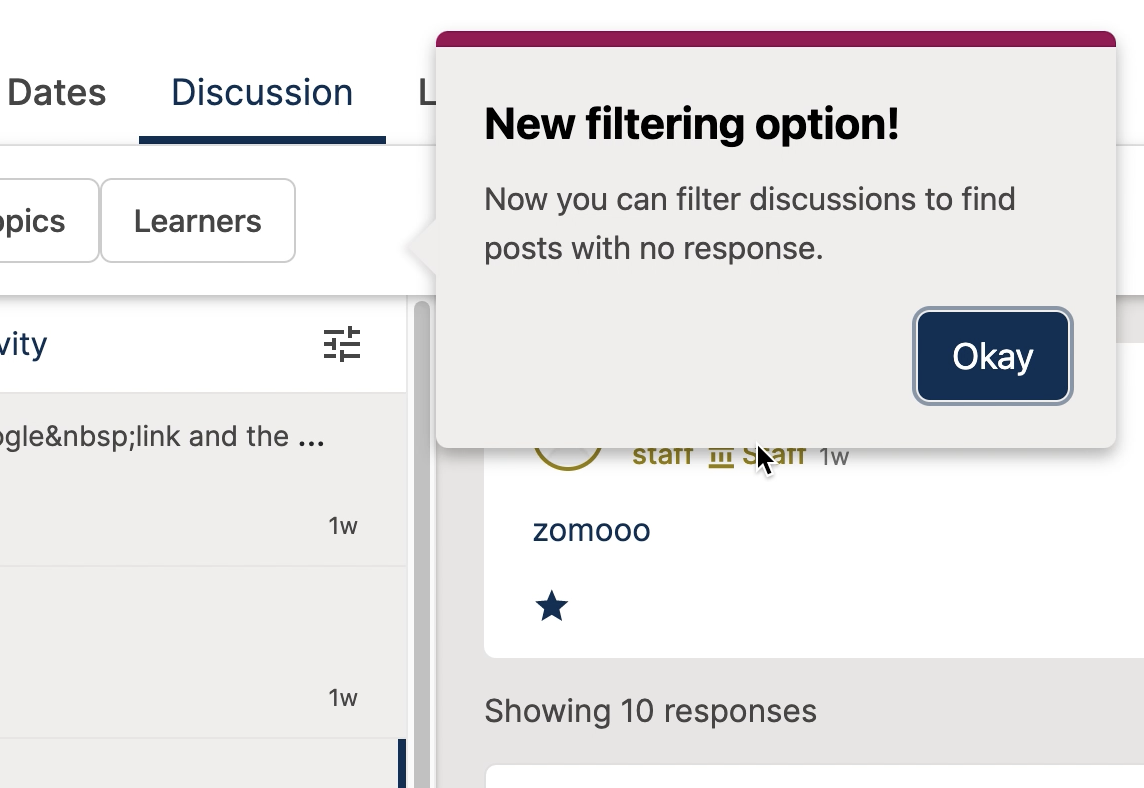Click the 'Showing 10 responses' label
Viewport: 1144px width, 788px height.
point(650,711)
